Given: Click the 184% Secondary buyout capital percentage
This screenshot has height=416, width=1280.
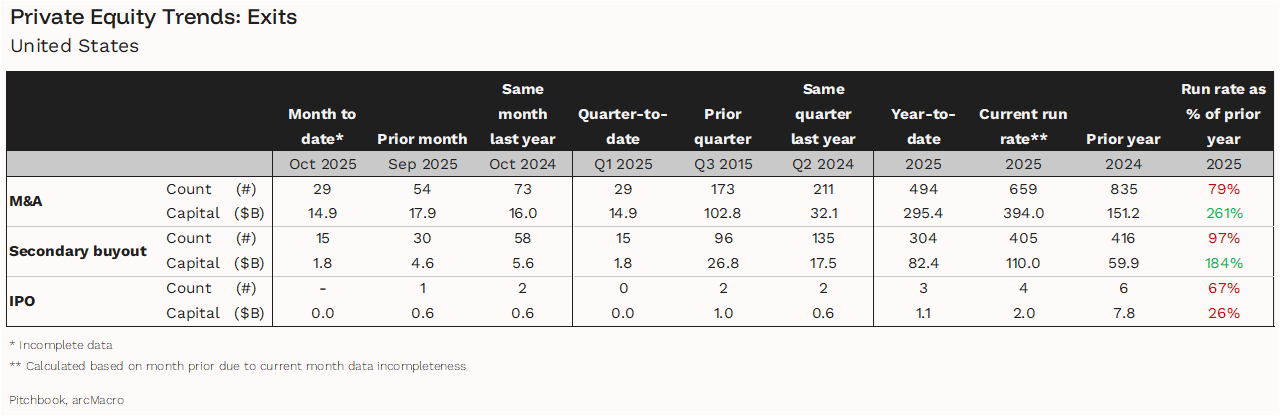Looking at the screenshot, I should (x=1224, y=263).
